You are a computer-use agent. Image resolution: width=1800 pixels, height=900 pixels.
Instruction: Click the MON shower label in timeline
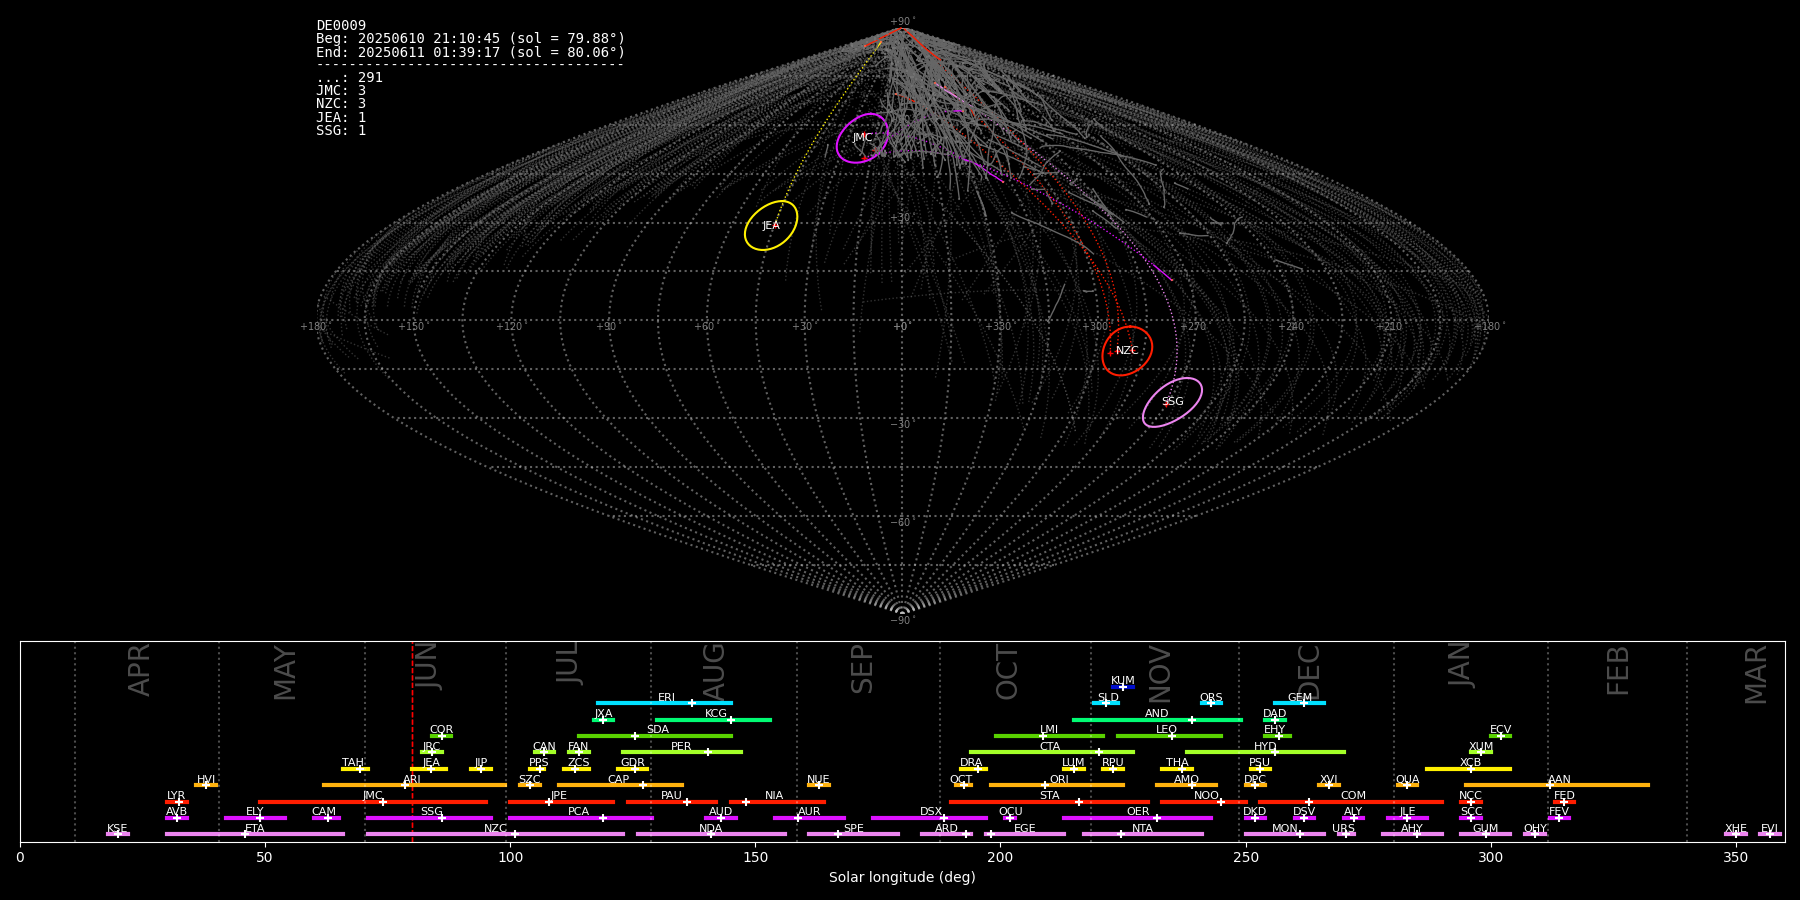1285,829
